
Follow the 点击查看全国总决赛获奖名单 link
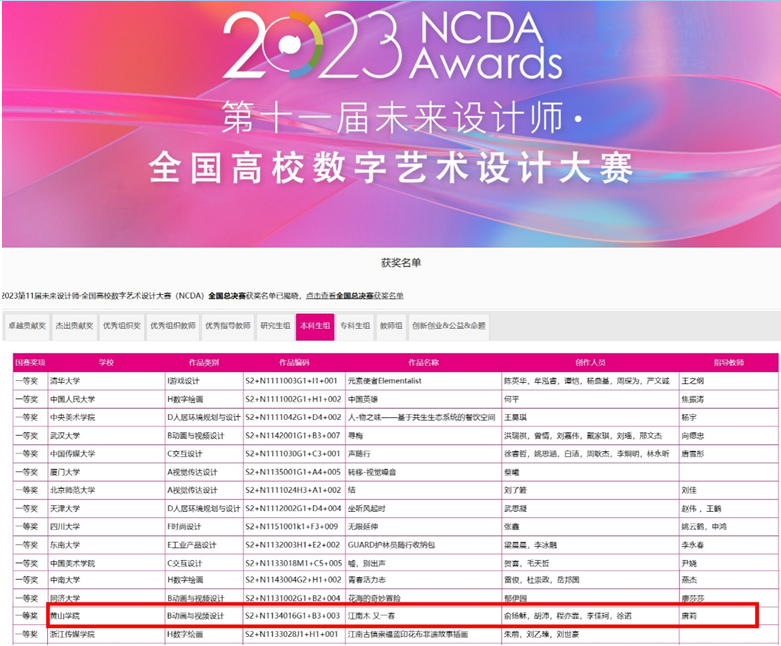355,296
